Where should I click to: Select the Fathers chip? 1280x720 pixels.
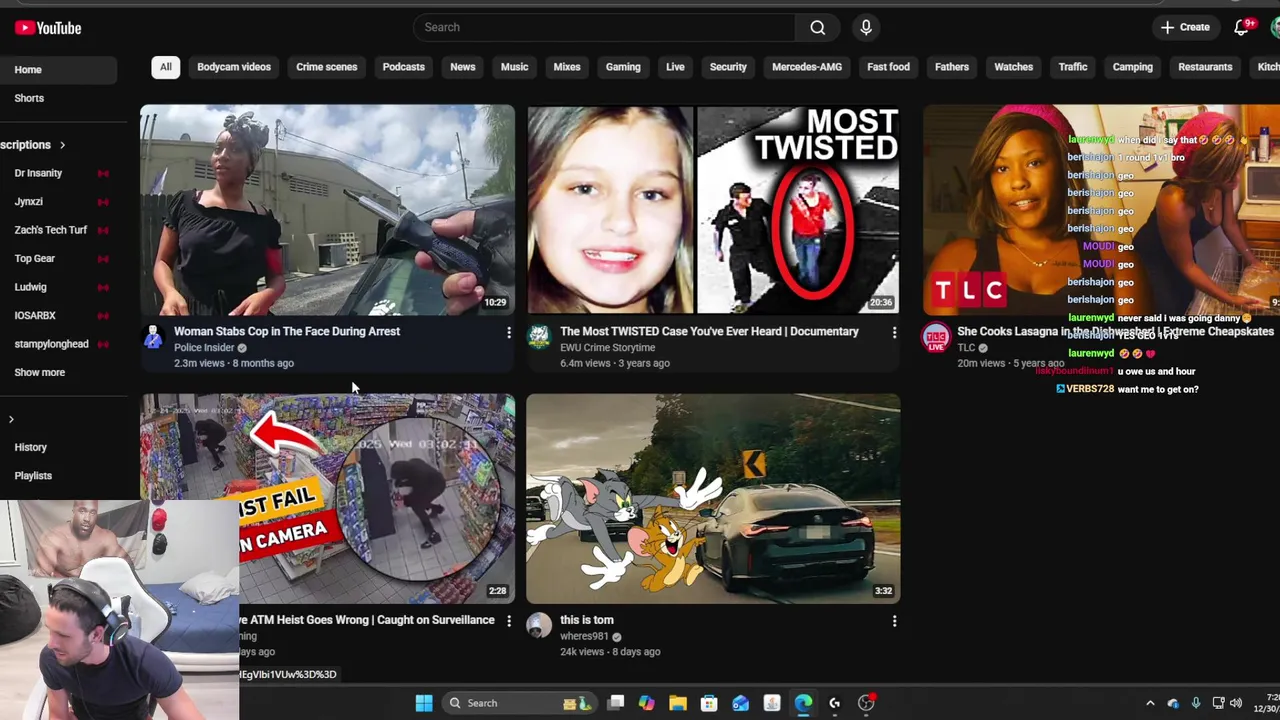tap(952, 67)
